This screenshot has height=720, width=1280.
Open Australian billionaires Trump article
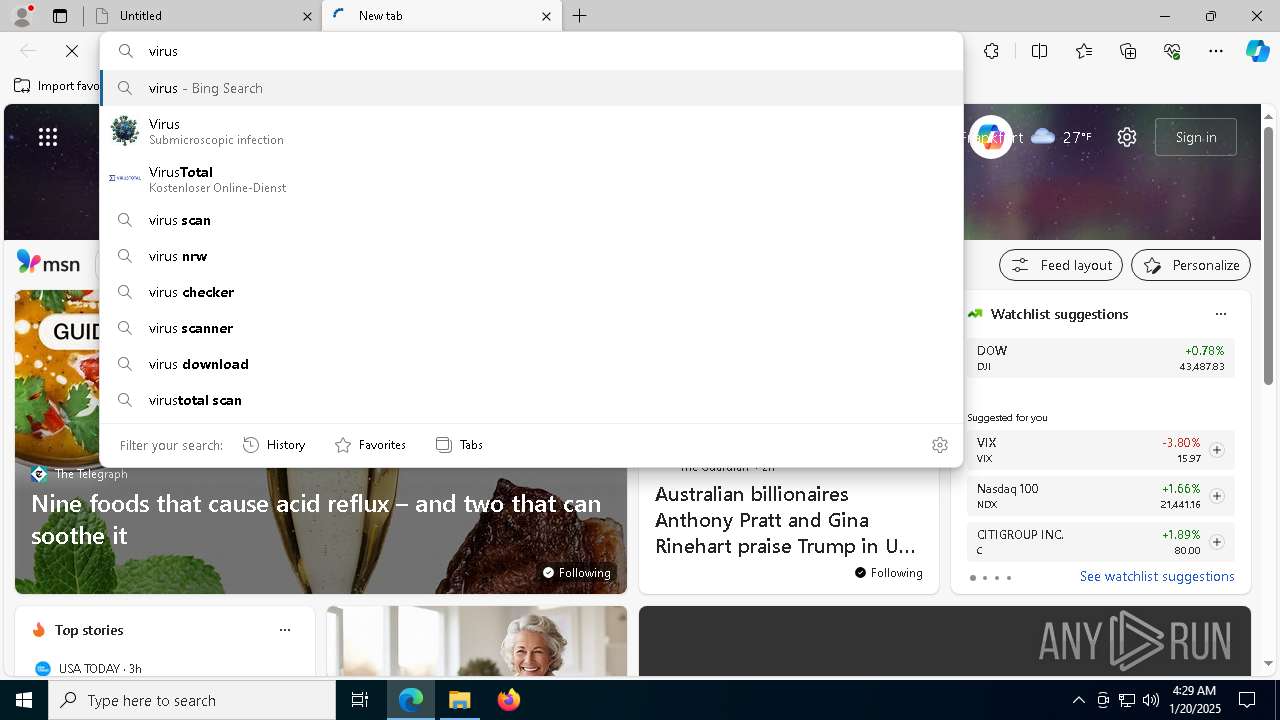point(785,520)
